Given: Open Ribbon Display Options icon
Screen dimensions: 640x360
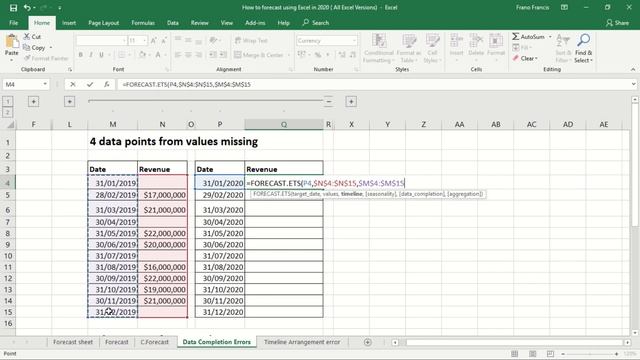Looking at the screenshot, I should 564,7.
